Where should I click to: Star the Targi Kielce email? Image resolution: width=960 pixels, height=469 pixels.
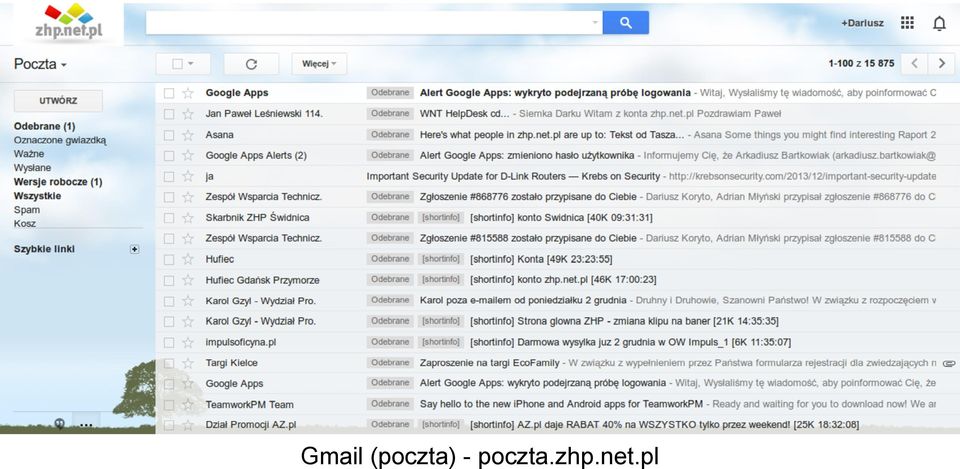(188, 363)
